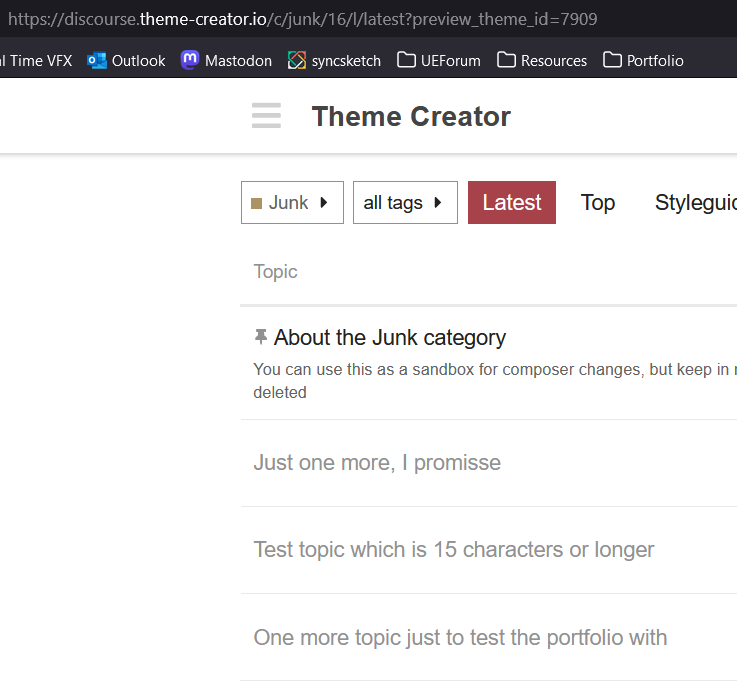Switch to the Top tab

pos(597,203)
